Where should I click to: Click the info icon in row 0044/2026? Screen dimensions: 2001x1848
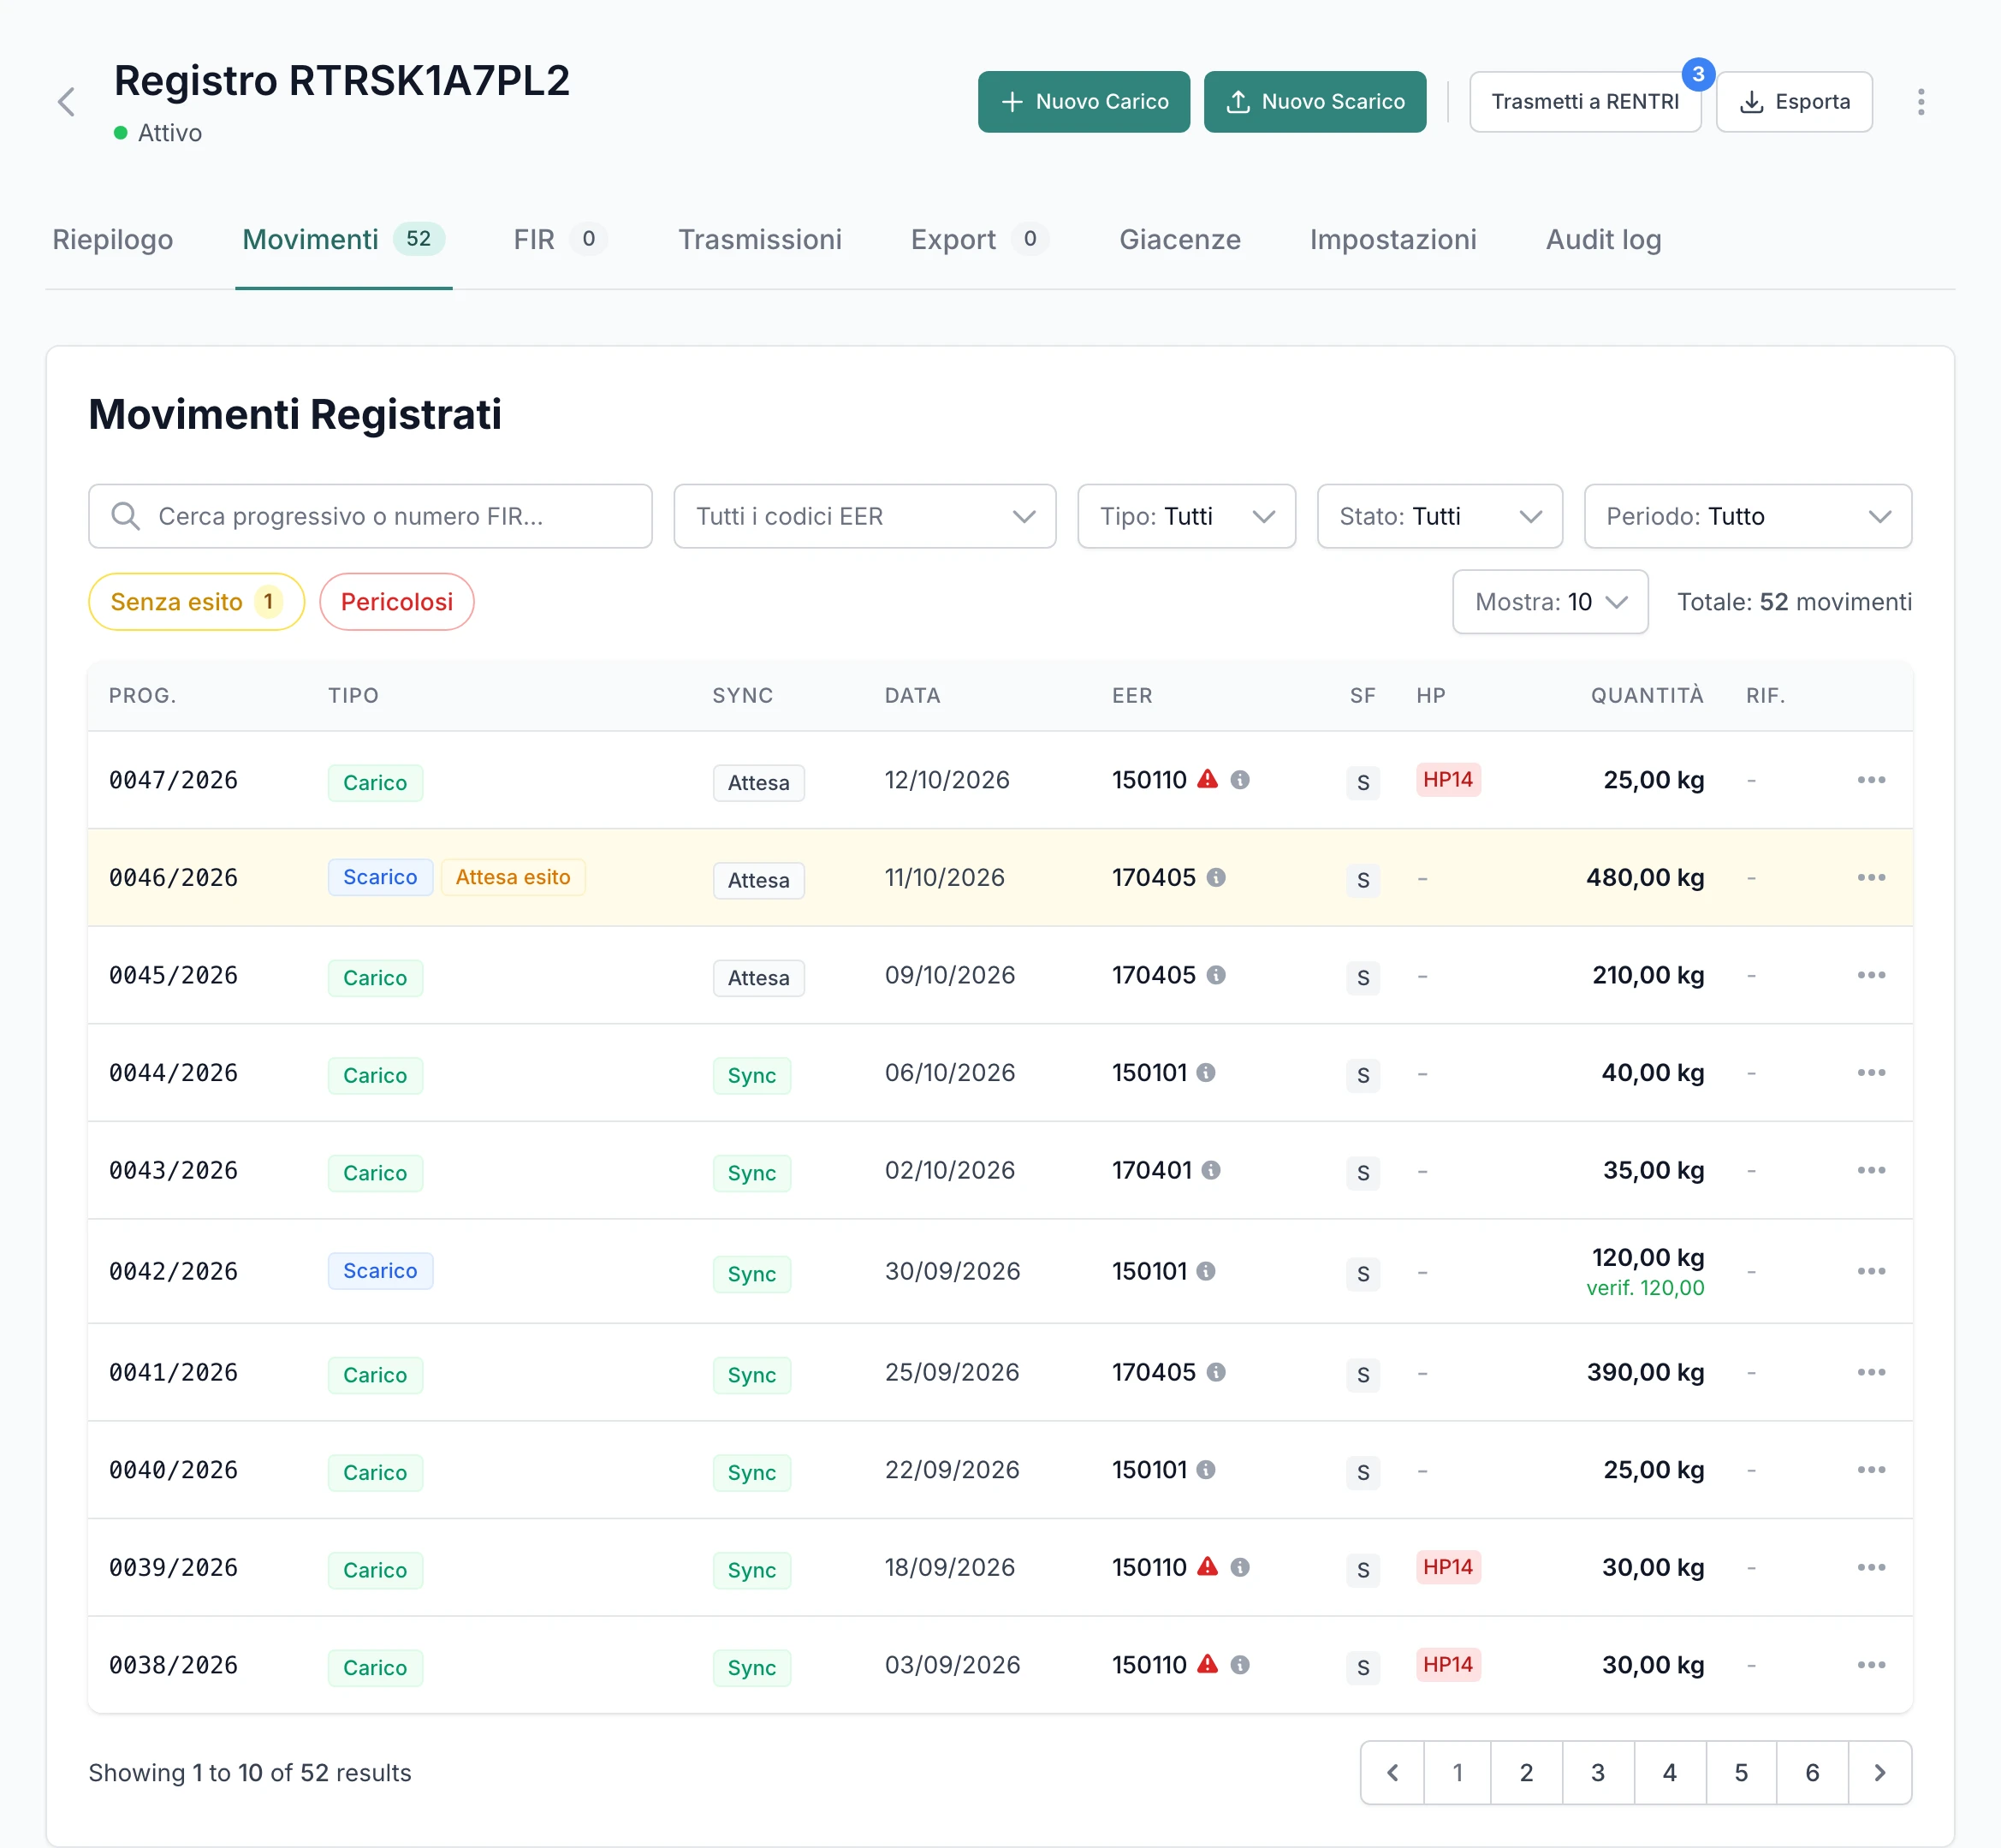point(1206,1072)
